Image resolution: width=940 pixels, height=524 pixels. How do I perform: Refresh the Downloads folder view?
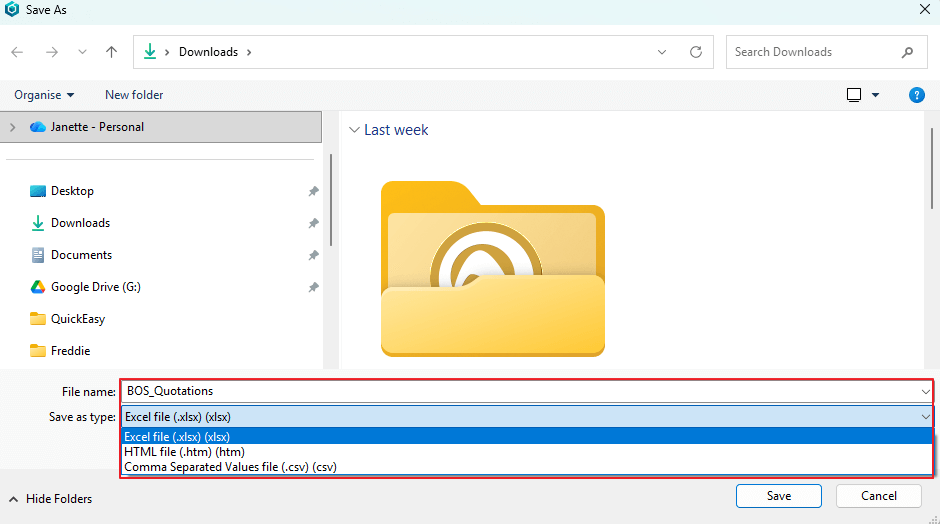click(696, 52)
